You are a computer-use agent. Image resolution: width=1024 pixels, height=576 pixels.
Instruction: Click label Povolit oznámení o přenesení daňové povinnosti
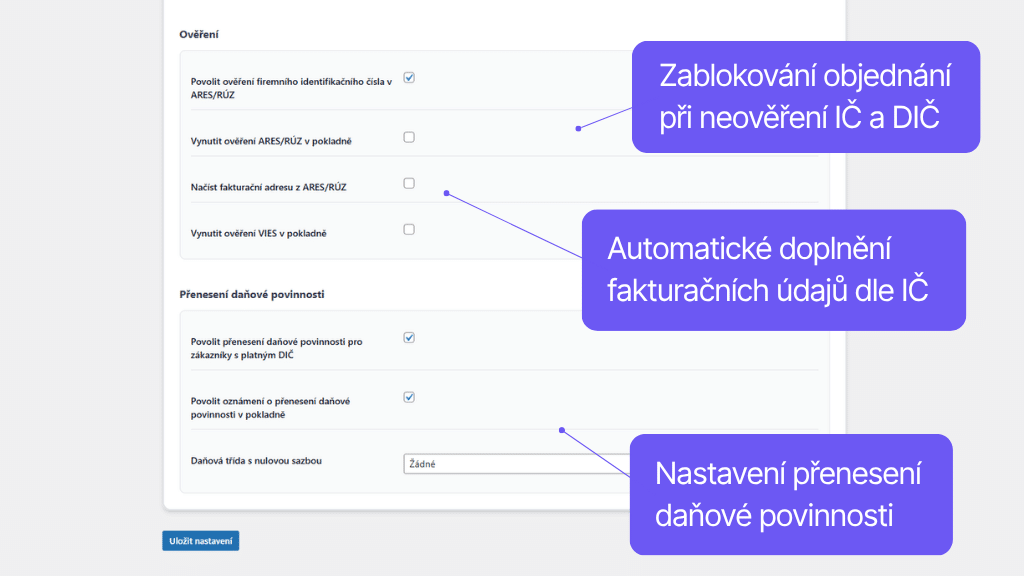[x=270, y=408]
